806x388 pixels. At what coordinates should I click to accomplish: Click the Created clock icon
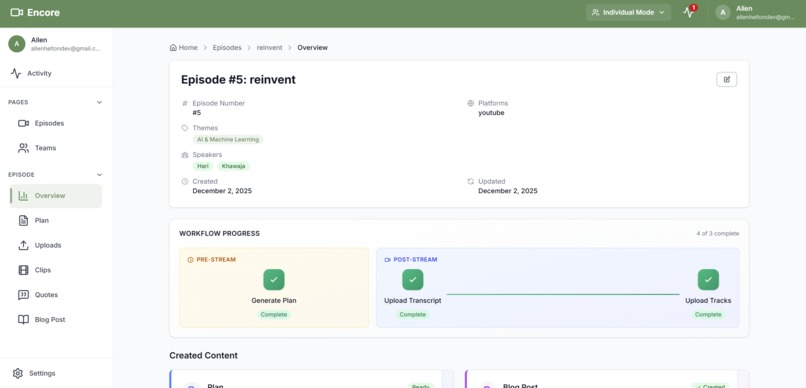[x=185, y=181]
